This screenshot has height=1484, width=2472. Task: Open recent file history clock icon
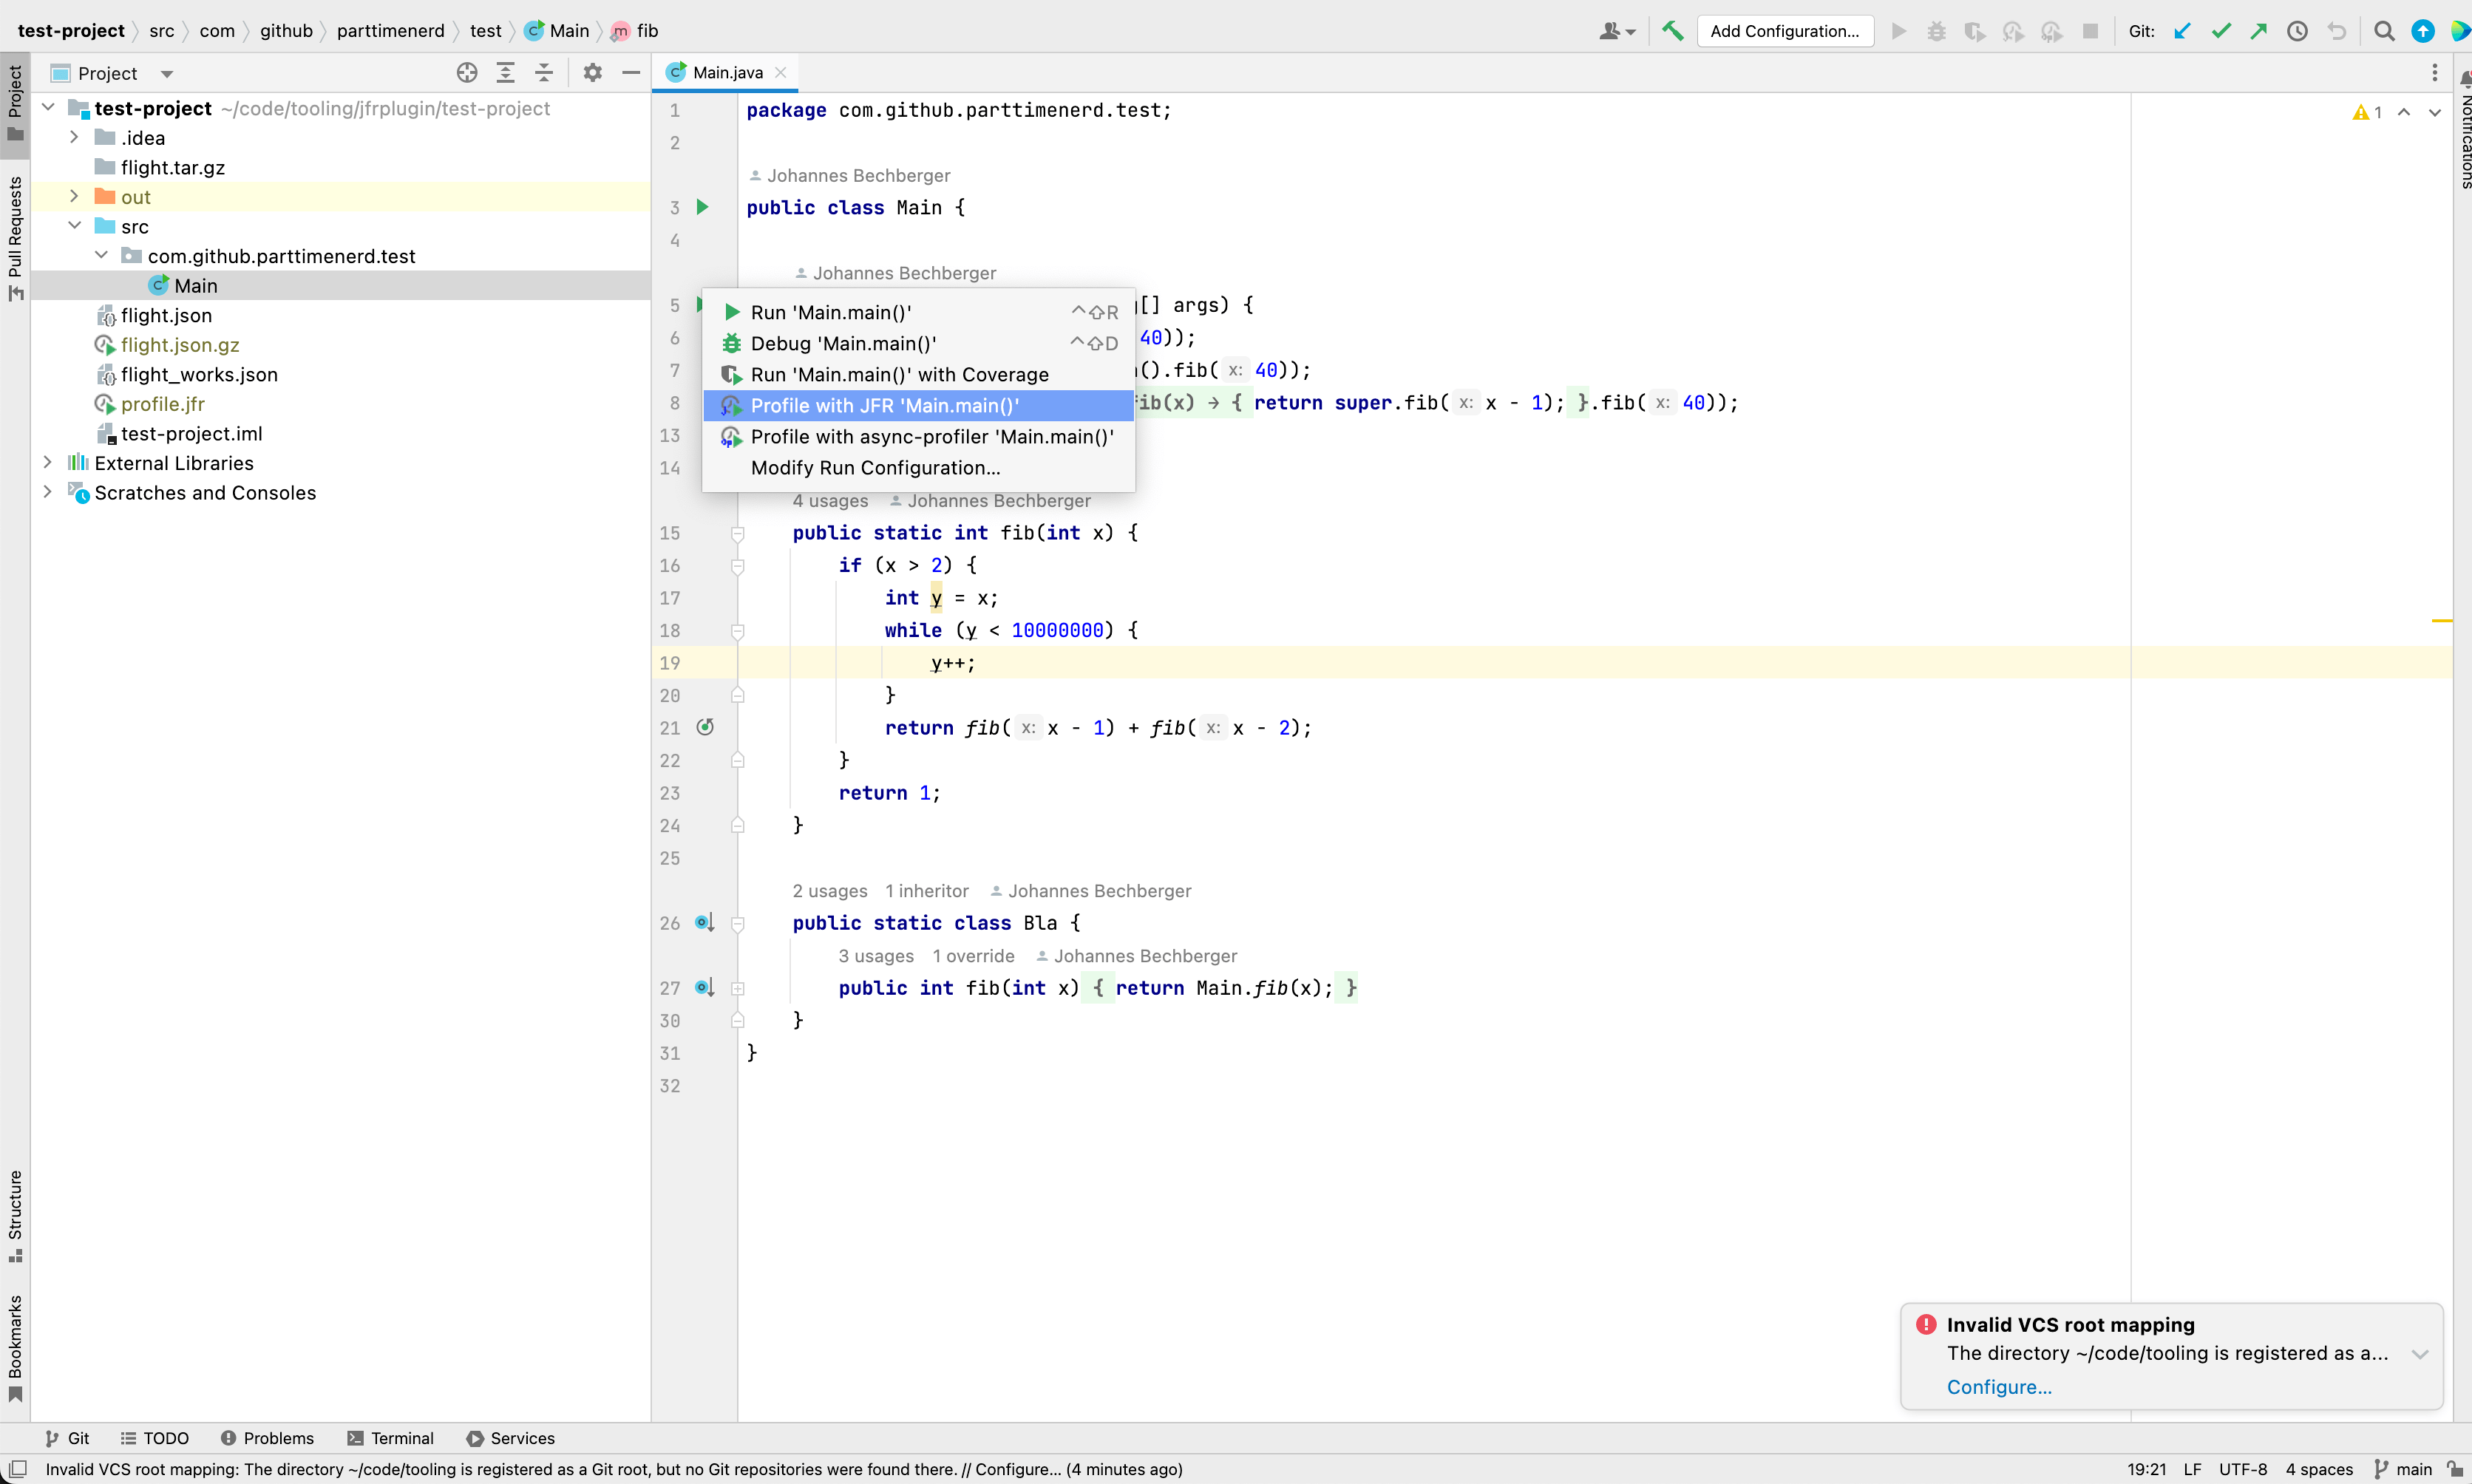(x=2297, y=31)
